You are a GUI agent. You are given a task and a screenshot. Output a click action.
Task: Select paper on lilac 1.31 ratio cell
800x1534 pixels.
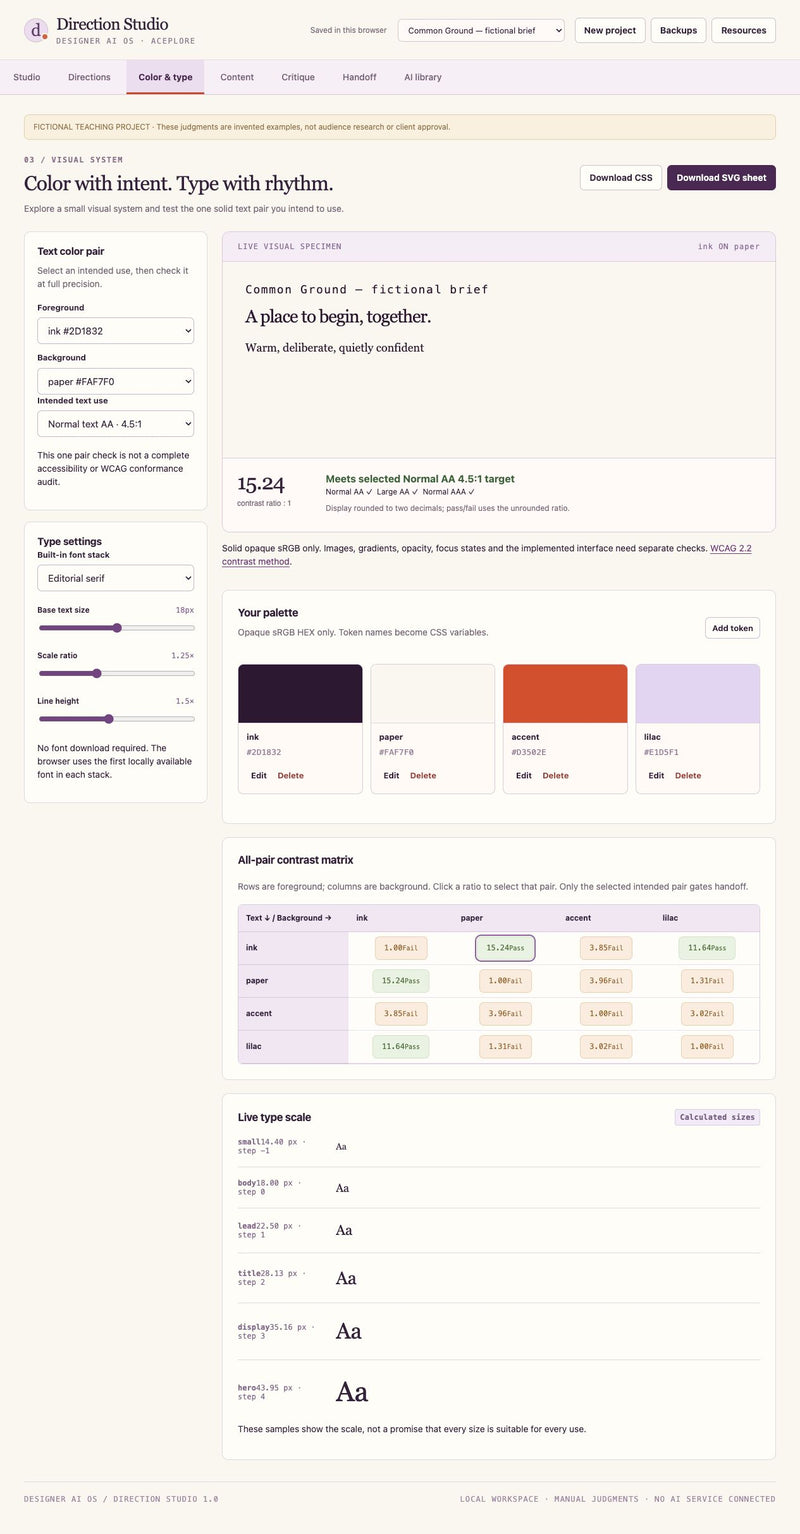[x=707, y=981]
